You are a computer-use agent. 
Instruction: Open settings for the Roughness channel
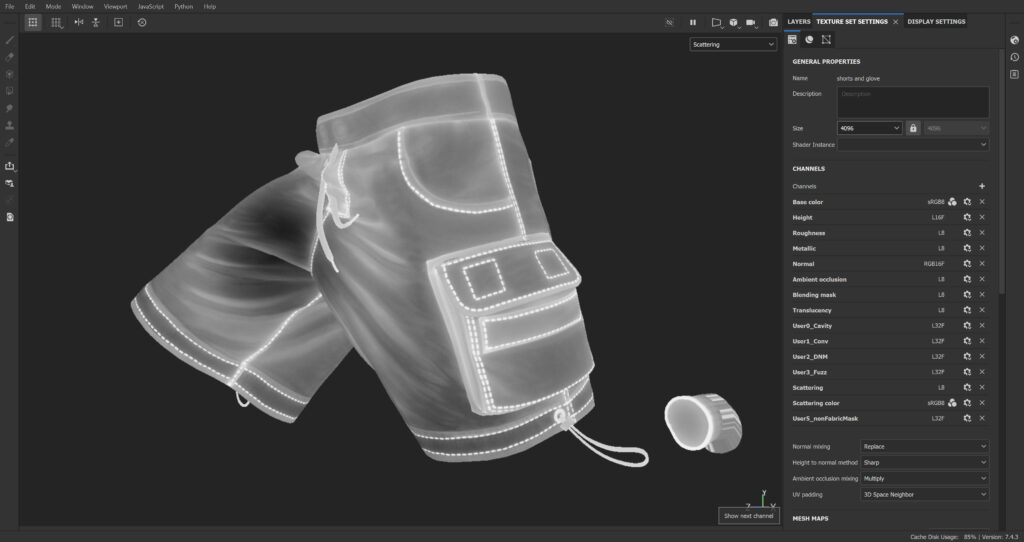[967, 233]
